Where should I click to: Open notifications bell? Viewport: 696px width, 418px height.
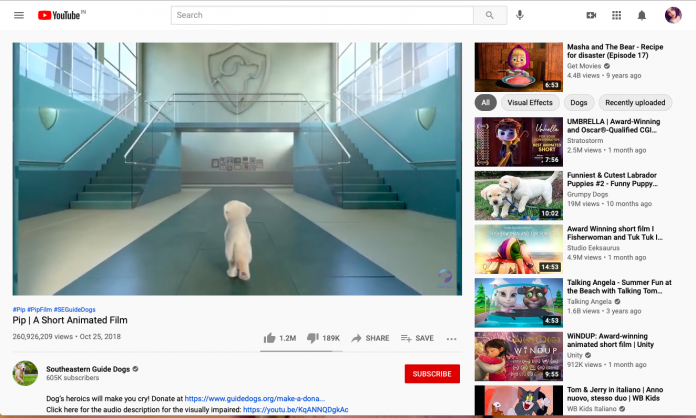[x=641, y=16]
